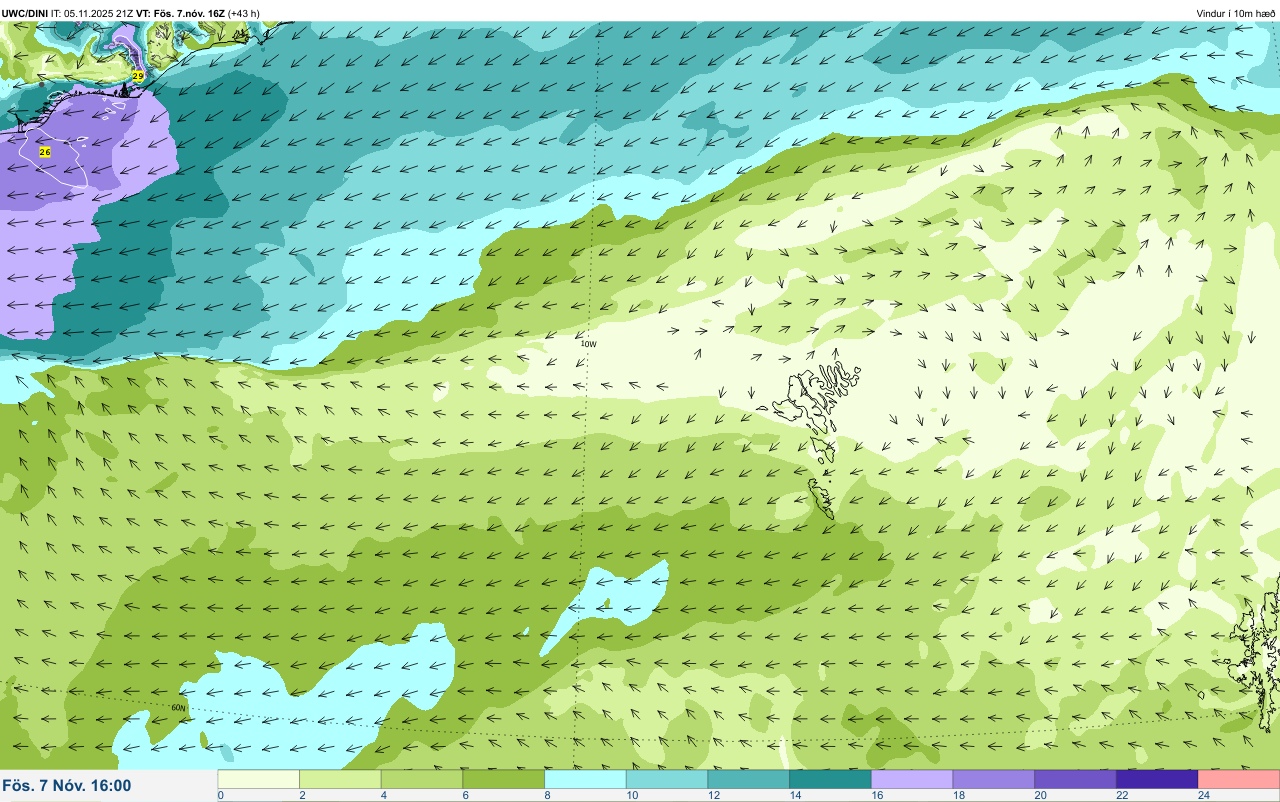Click the lavender 16–18 legend swatch
This screenshot has width=1280, height=802.
pos(912,779)
